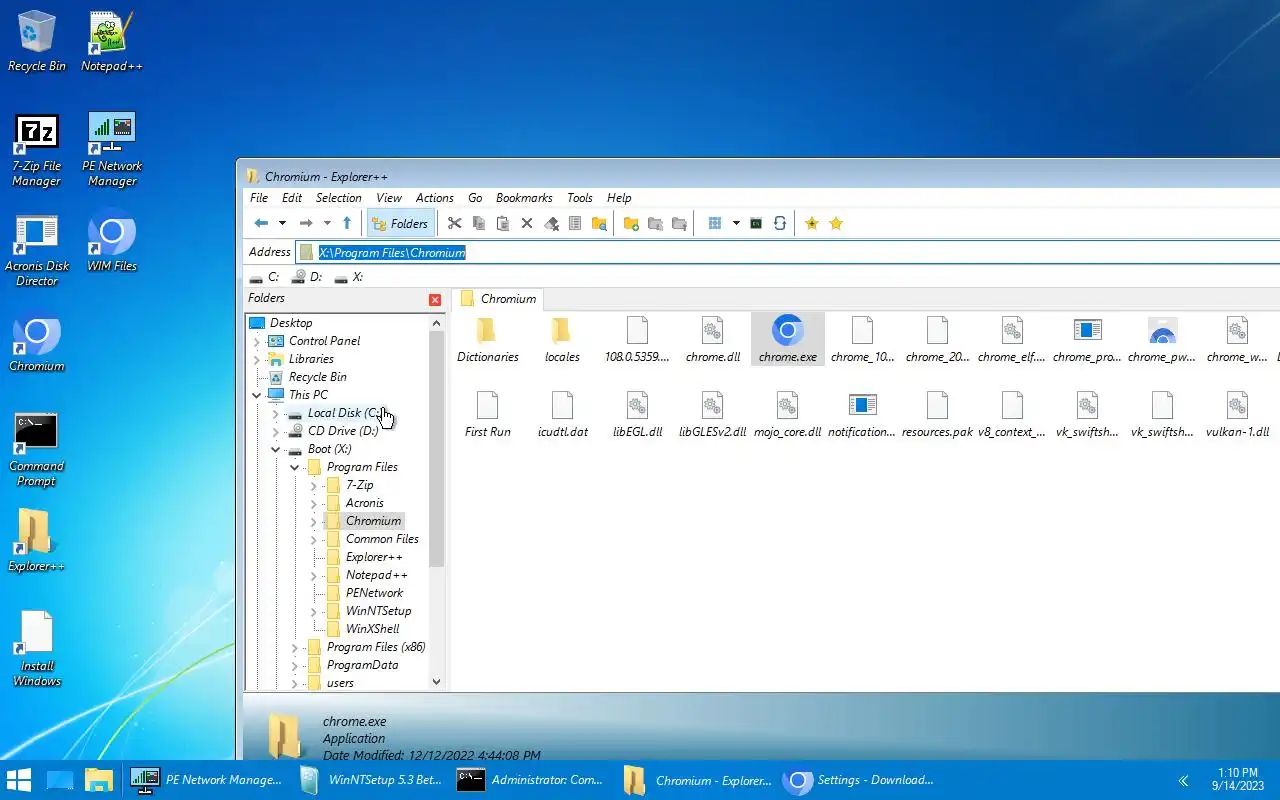Image resolution: width=1280 pixels, height=800 pixels.
Task: Copy the selected item via toolbar
Action: [x=479, y=223]
